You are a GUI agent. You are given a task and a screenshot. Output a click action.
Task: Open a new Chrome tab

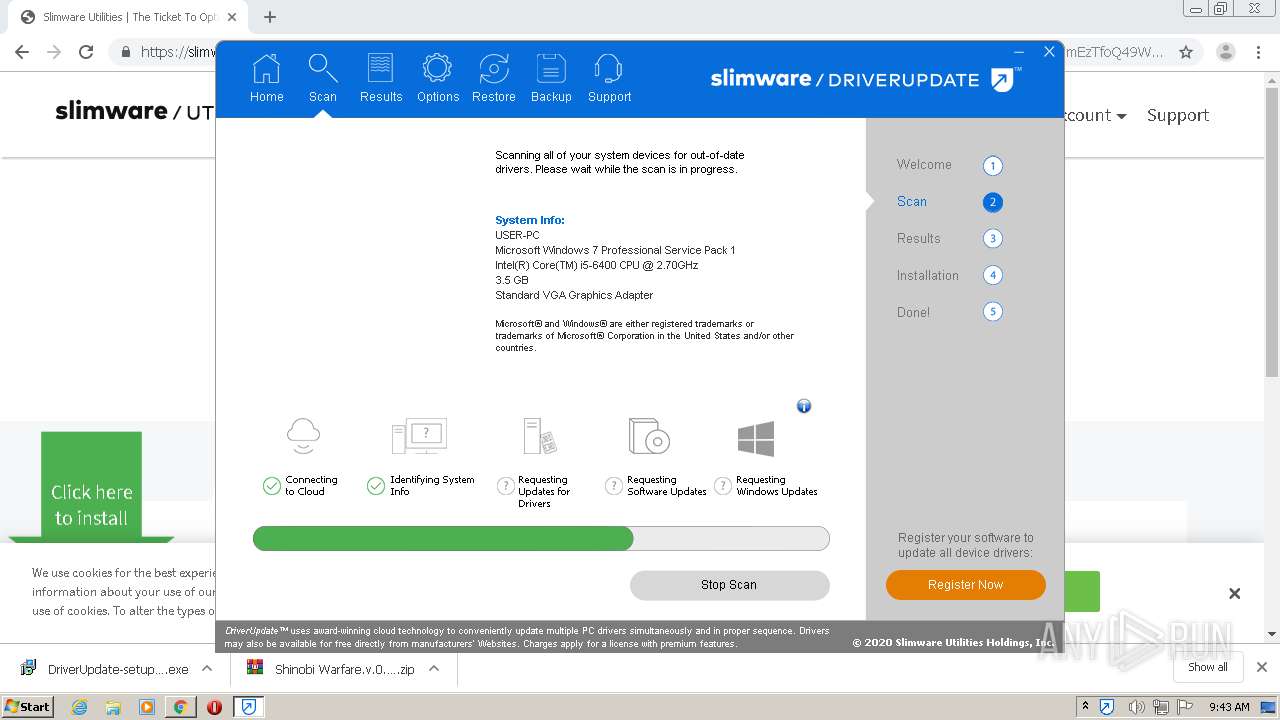[x=270, y=17]
